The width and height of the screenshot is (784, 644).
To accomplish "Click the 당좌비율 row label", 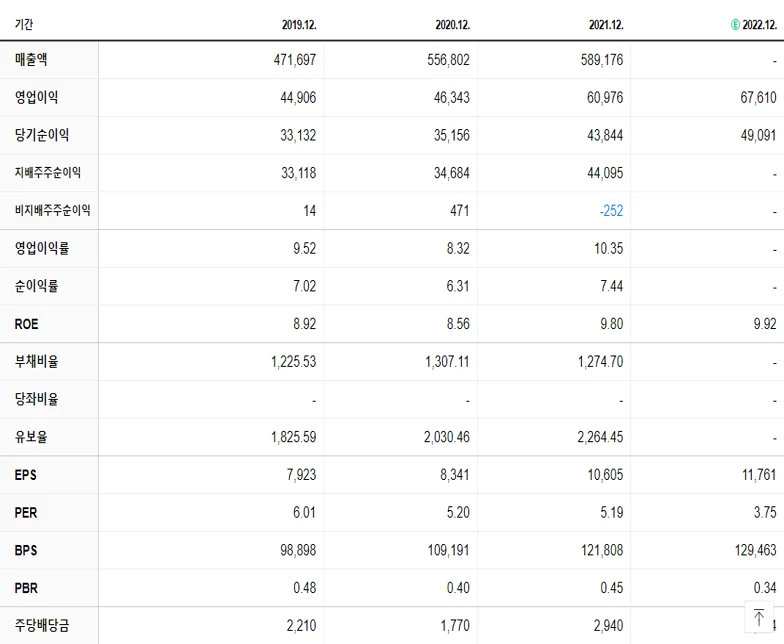I will [x=36, y=399].
